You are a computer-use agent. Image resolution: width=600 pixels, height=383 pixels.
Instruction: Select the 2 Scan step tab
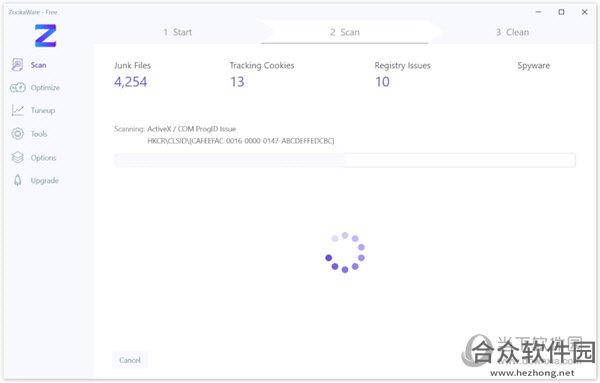tap(345, 32)
